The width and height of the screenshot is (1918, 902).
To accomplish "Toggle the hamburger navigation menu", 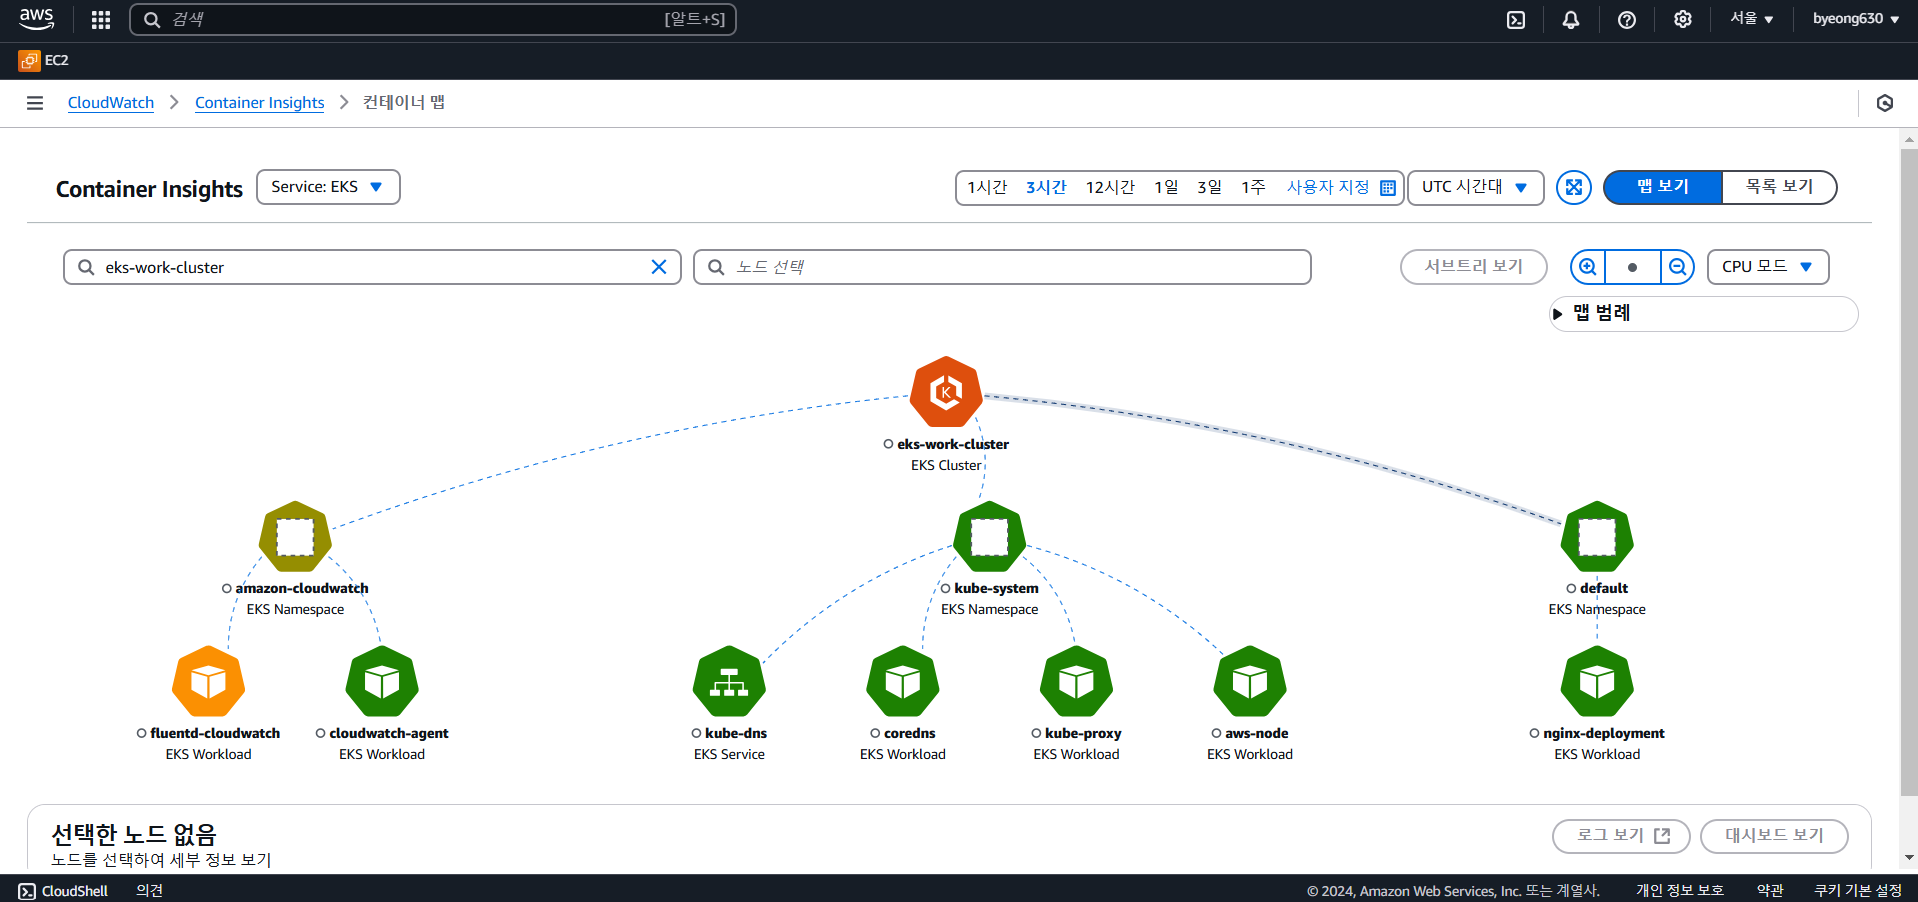I will coord(35,103).
